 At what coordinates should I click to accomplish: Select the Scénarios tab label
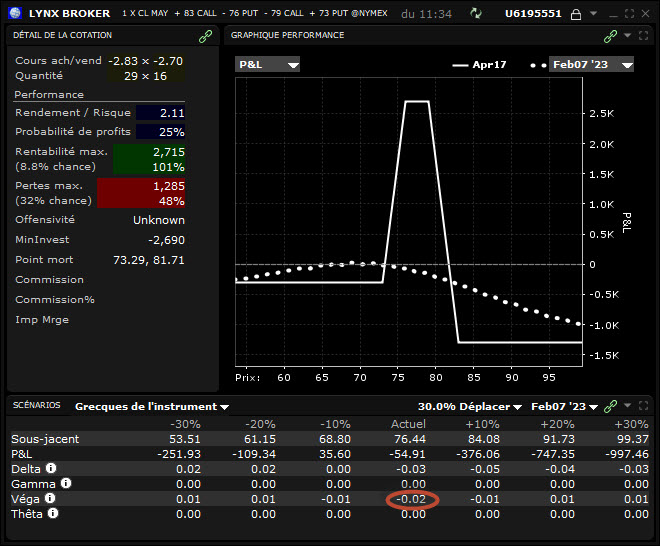[x=37, y=405]
